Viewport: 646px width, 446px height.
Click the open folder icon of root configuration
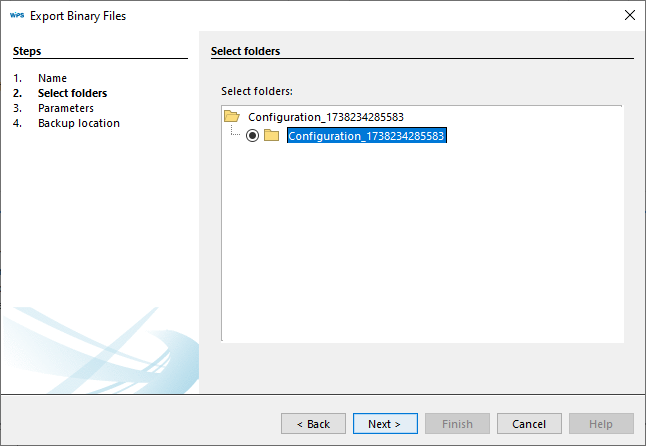click(232, 117)
